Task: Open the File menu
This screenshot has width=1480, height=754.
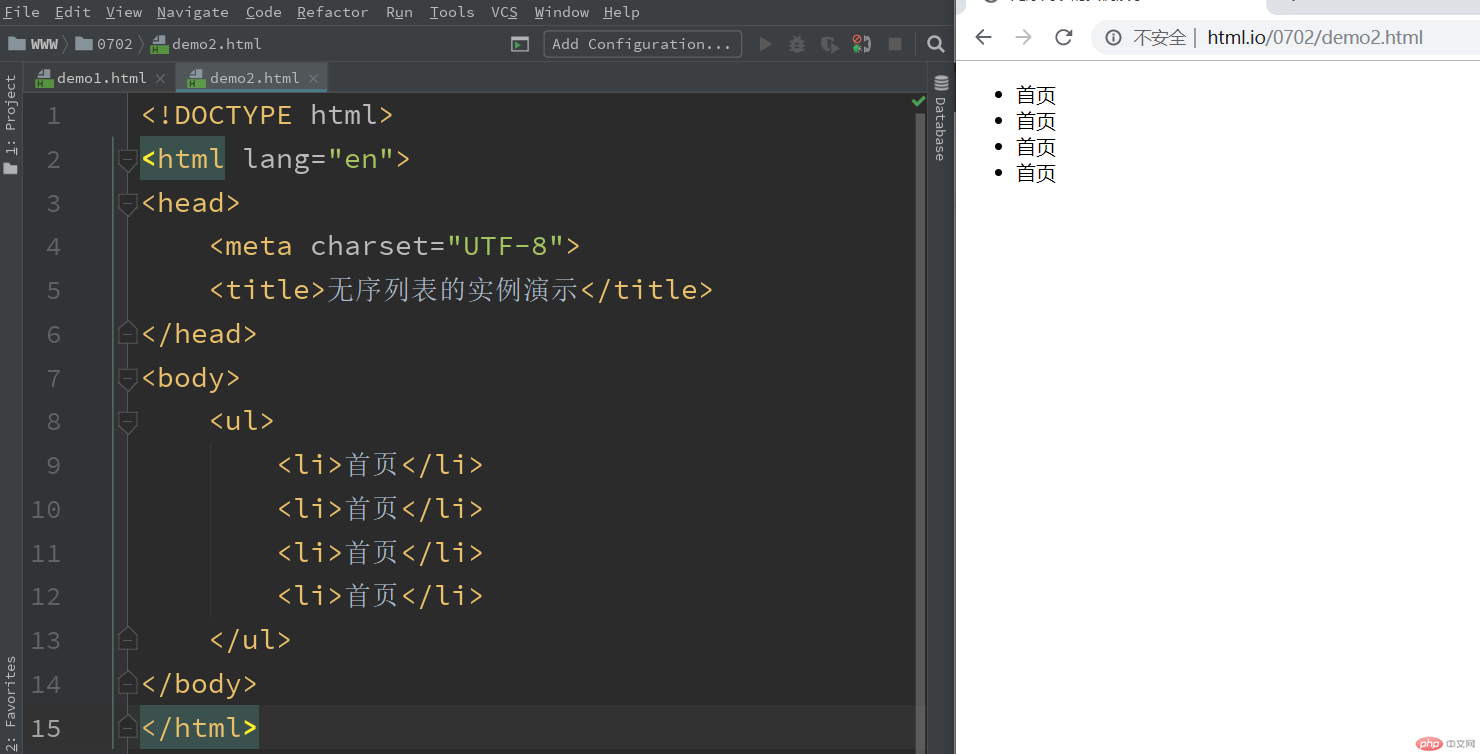Action: (x=22, y=12)
